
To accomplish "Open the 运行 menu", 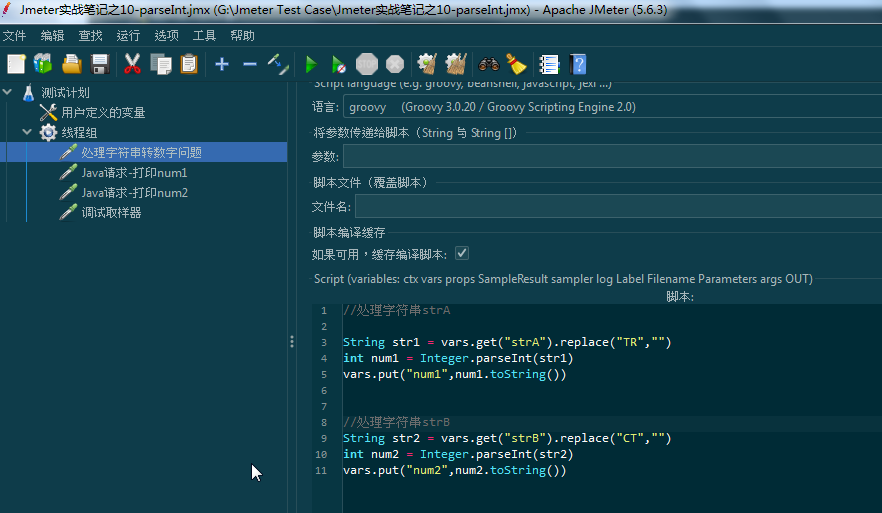I will point(128,35).
